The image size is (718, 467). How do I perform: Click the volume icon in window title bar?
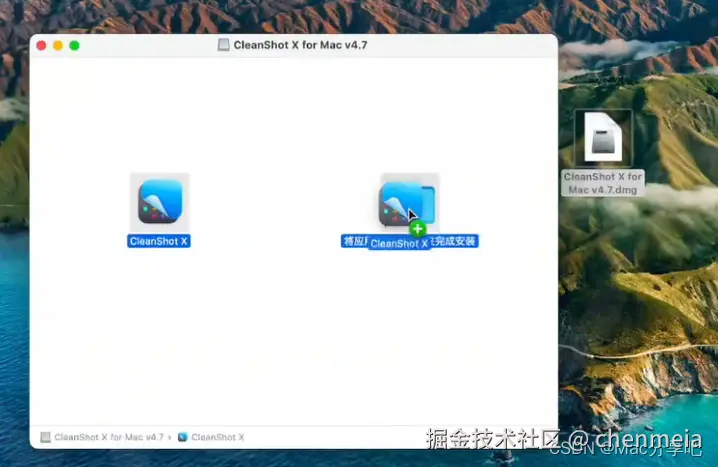tap(223, 45)
